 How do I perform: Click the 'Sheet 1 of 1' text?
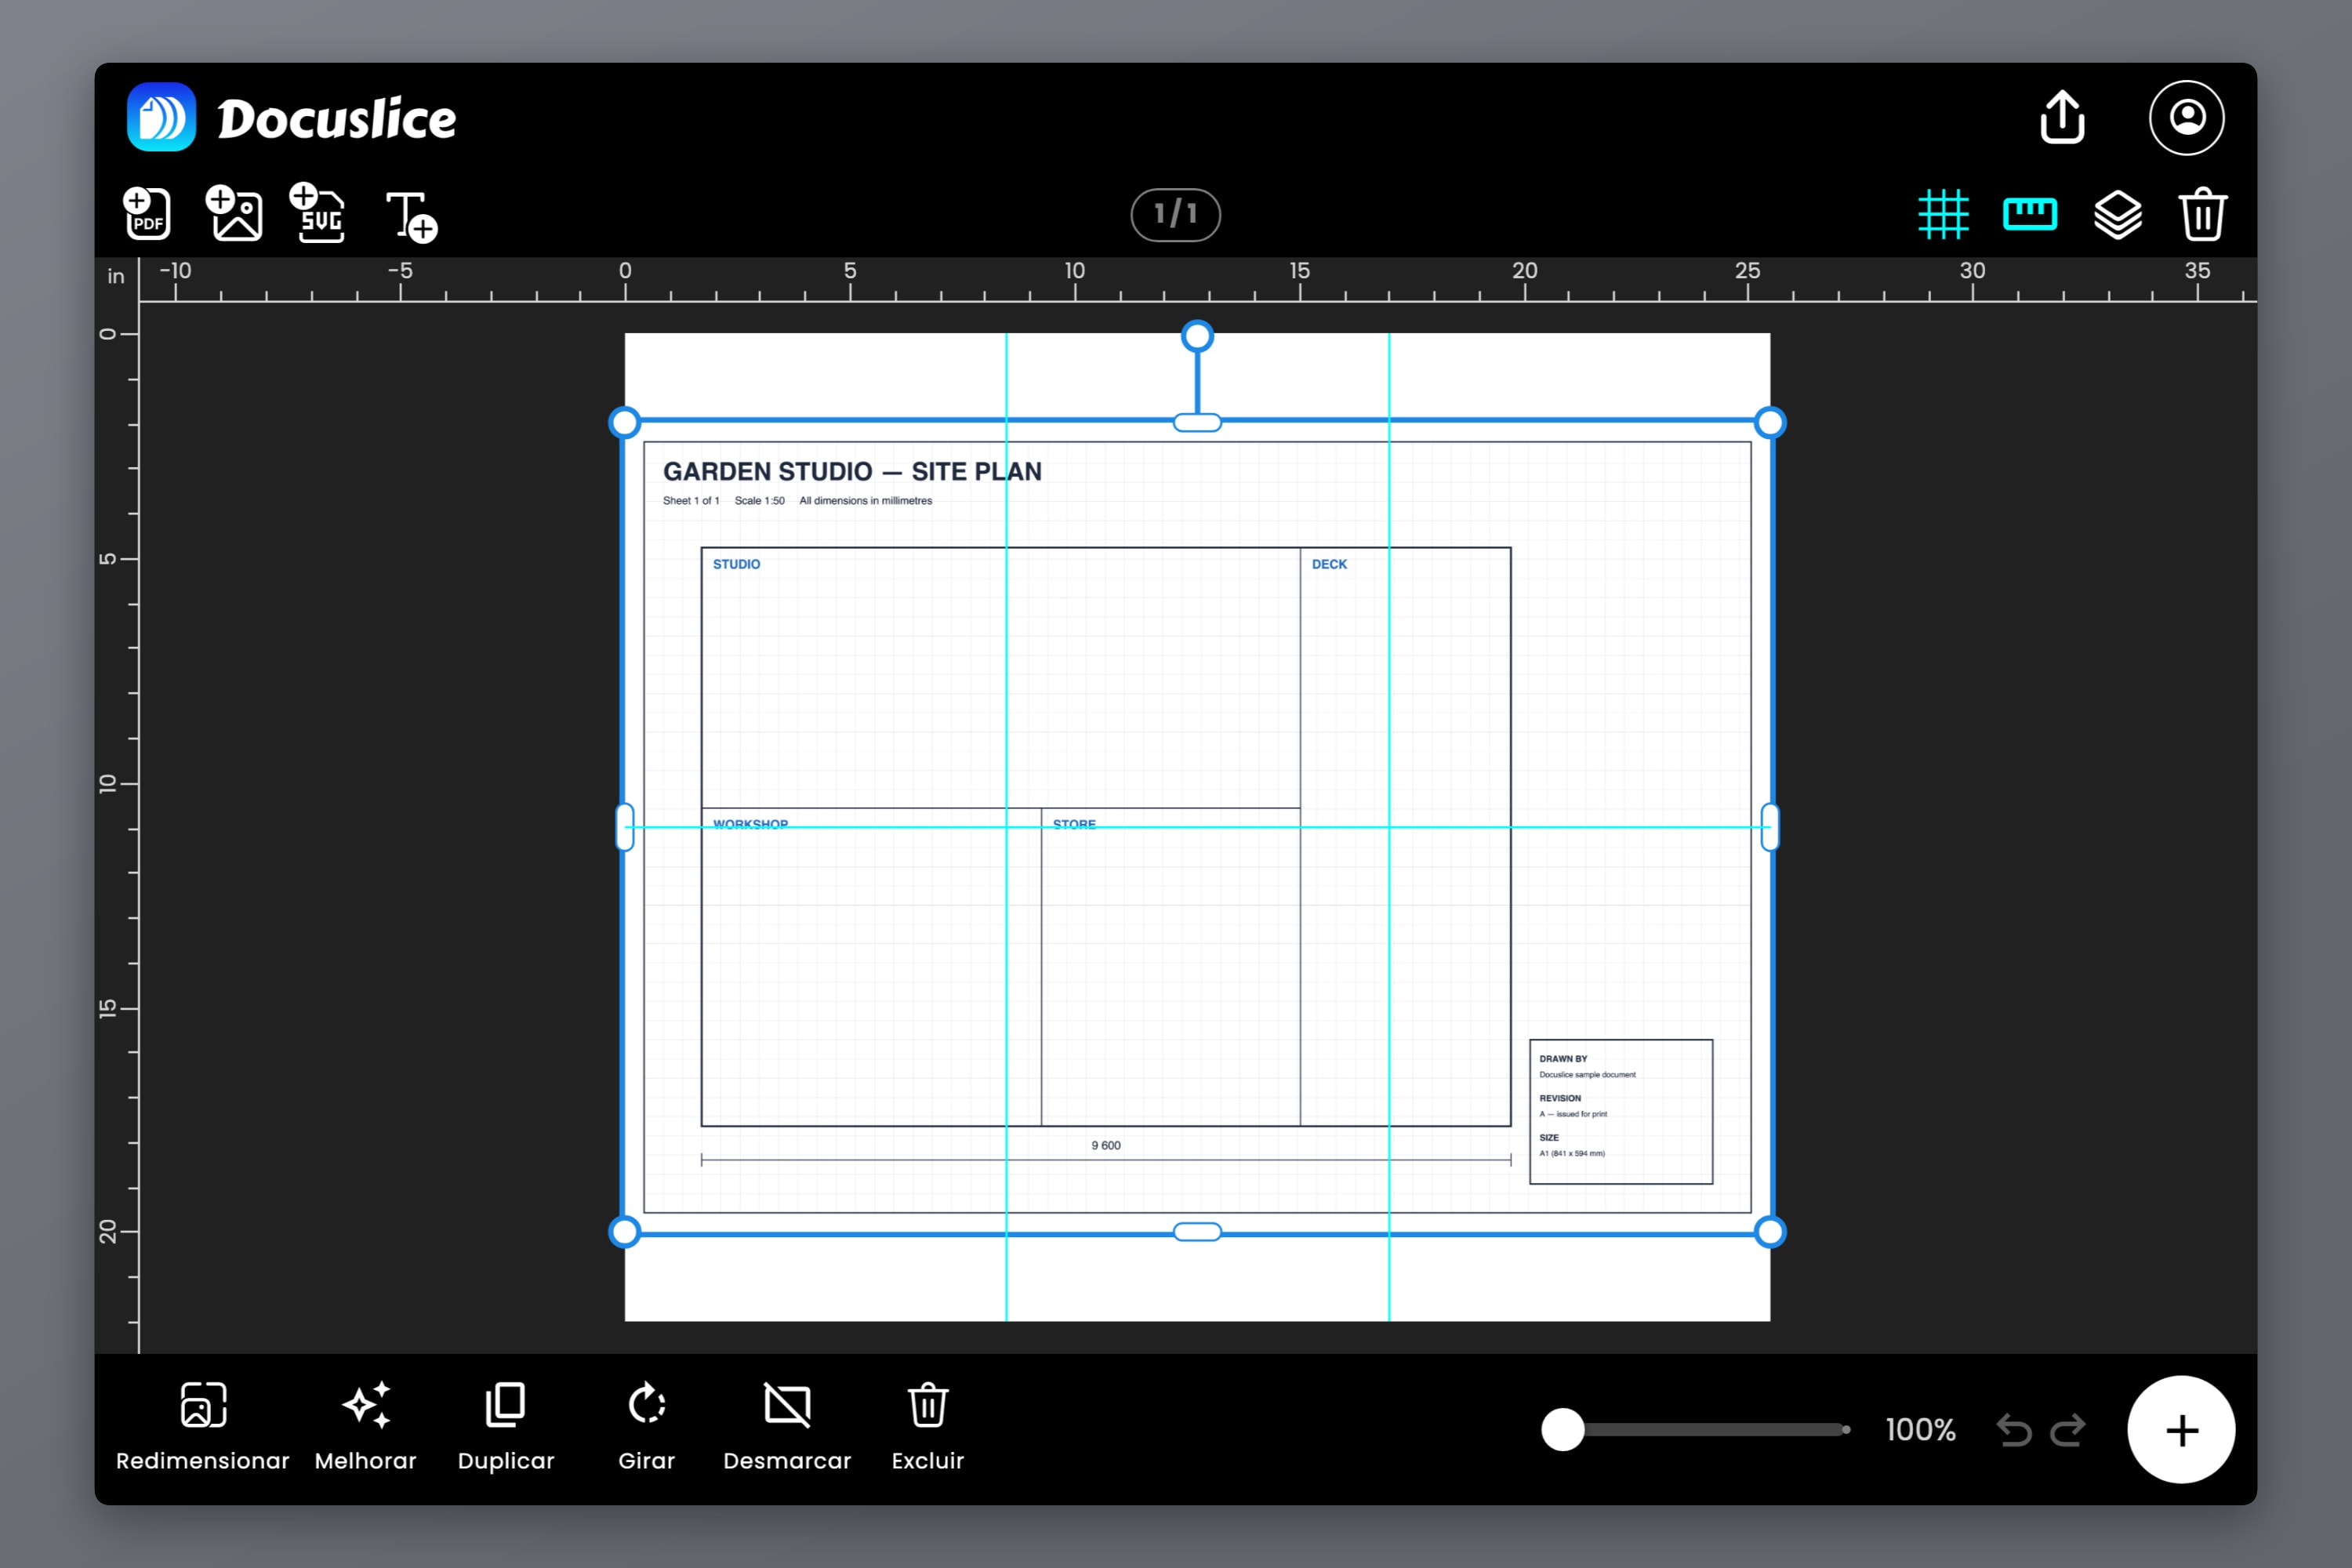(691, 500)
